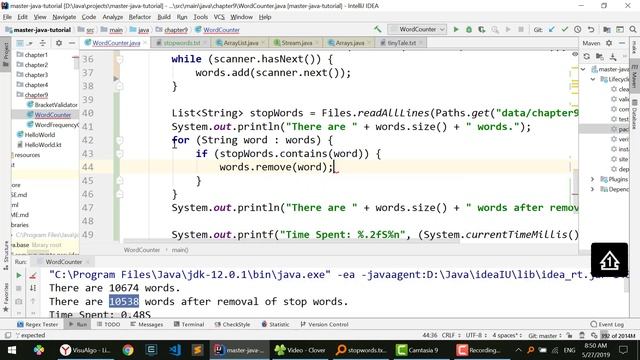
Task: Hide the Project panel using the minus icon
Action: pos(72,43)
